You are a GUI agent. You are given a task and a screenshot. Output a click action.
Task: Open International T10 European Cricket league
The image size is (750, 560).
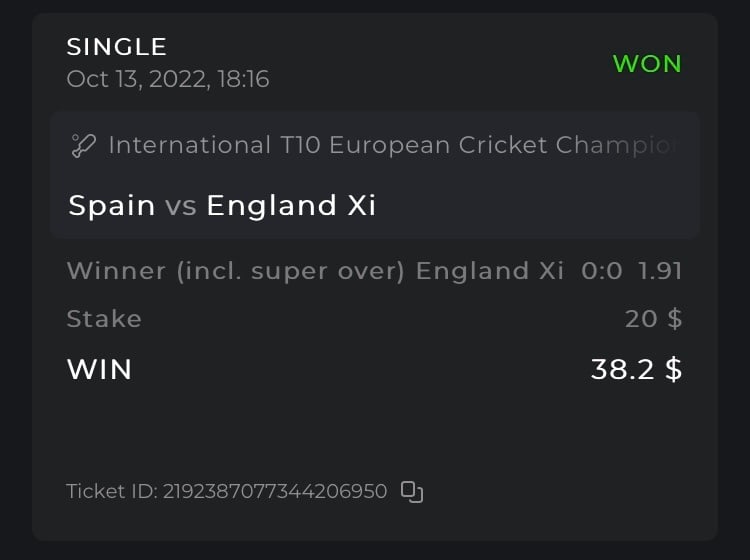(x=391, y=146)
